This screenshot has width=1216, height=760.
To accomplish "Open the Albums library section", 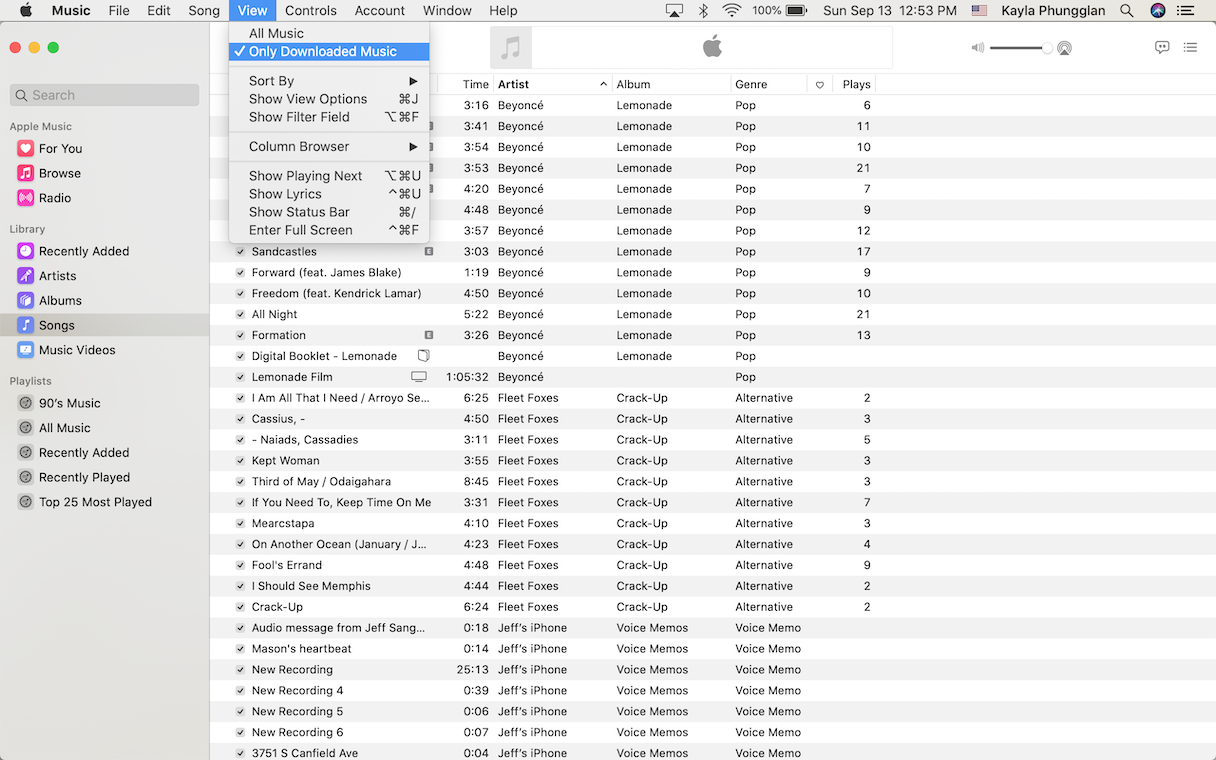I will coord(61,300).
